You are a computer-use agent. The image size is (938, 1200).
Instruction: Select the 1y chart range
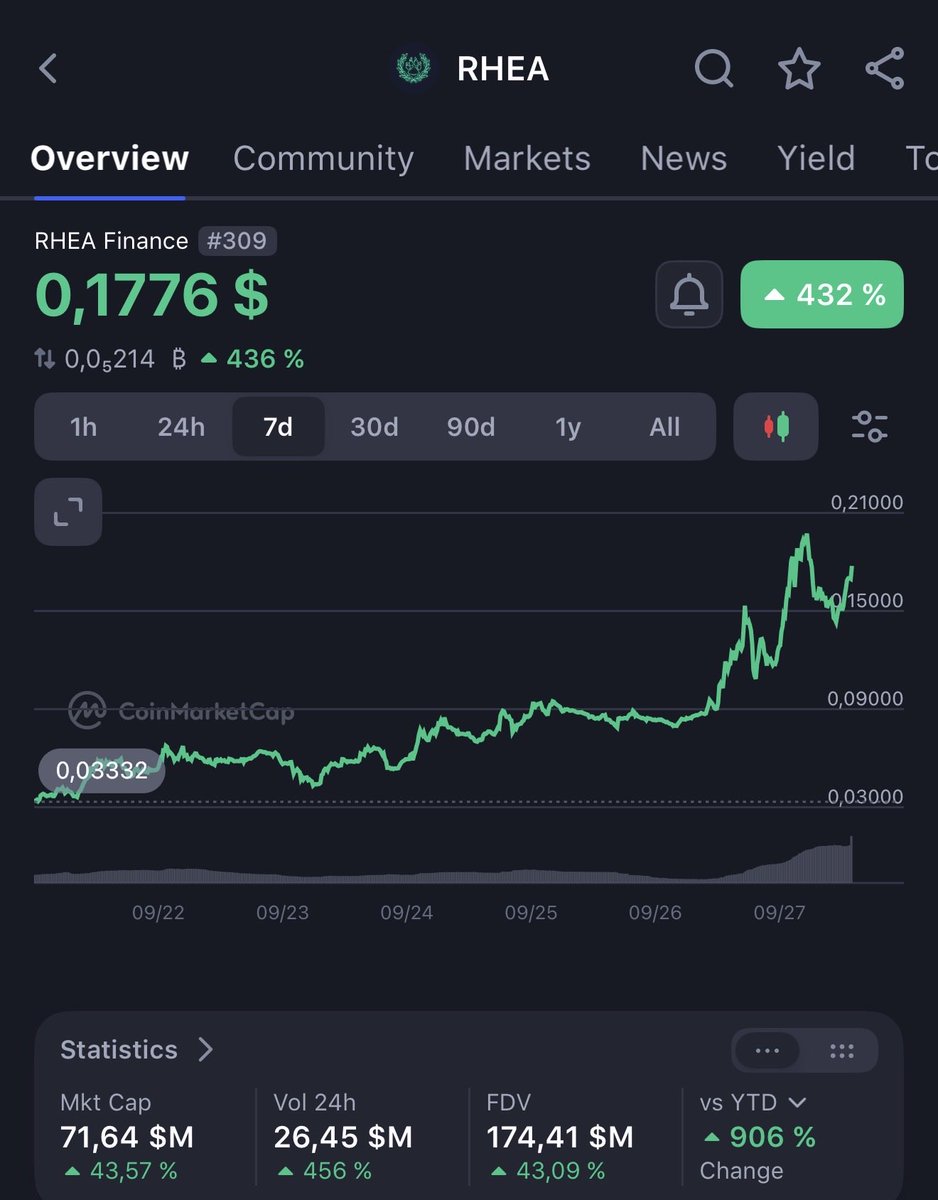[x=568, y=427]
